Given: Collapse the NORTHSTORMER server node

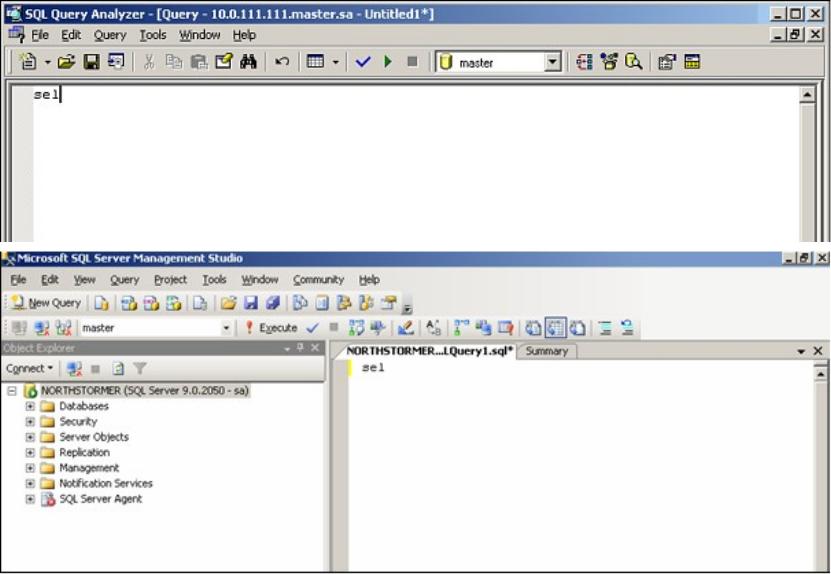Looking at the screenshot, I should coord(12,391).
